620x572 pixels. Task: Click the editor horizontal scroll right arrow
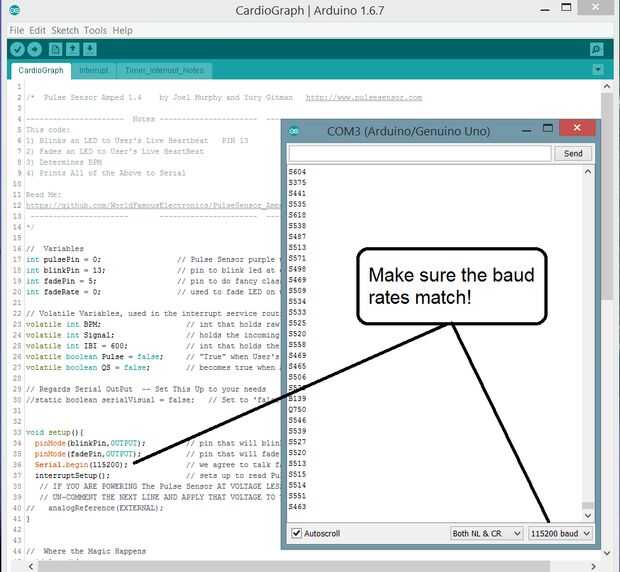point(594,566)
